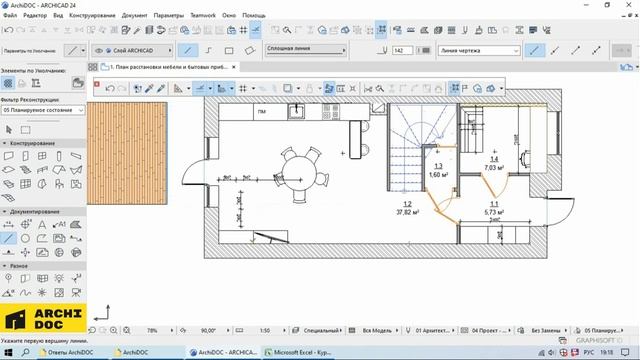Open the Без Замены graphic override option
The width and height of the screenshot is (640, 360).
tap(546, 330)
